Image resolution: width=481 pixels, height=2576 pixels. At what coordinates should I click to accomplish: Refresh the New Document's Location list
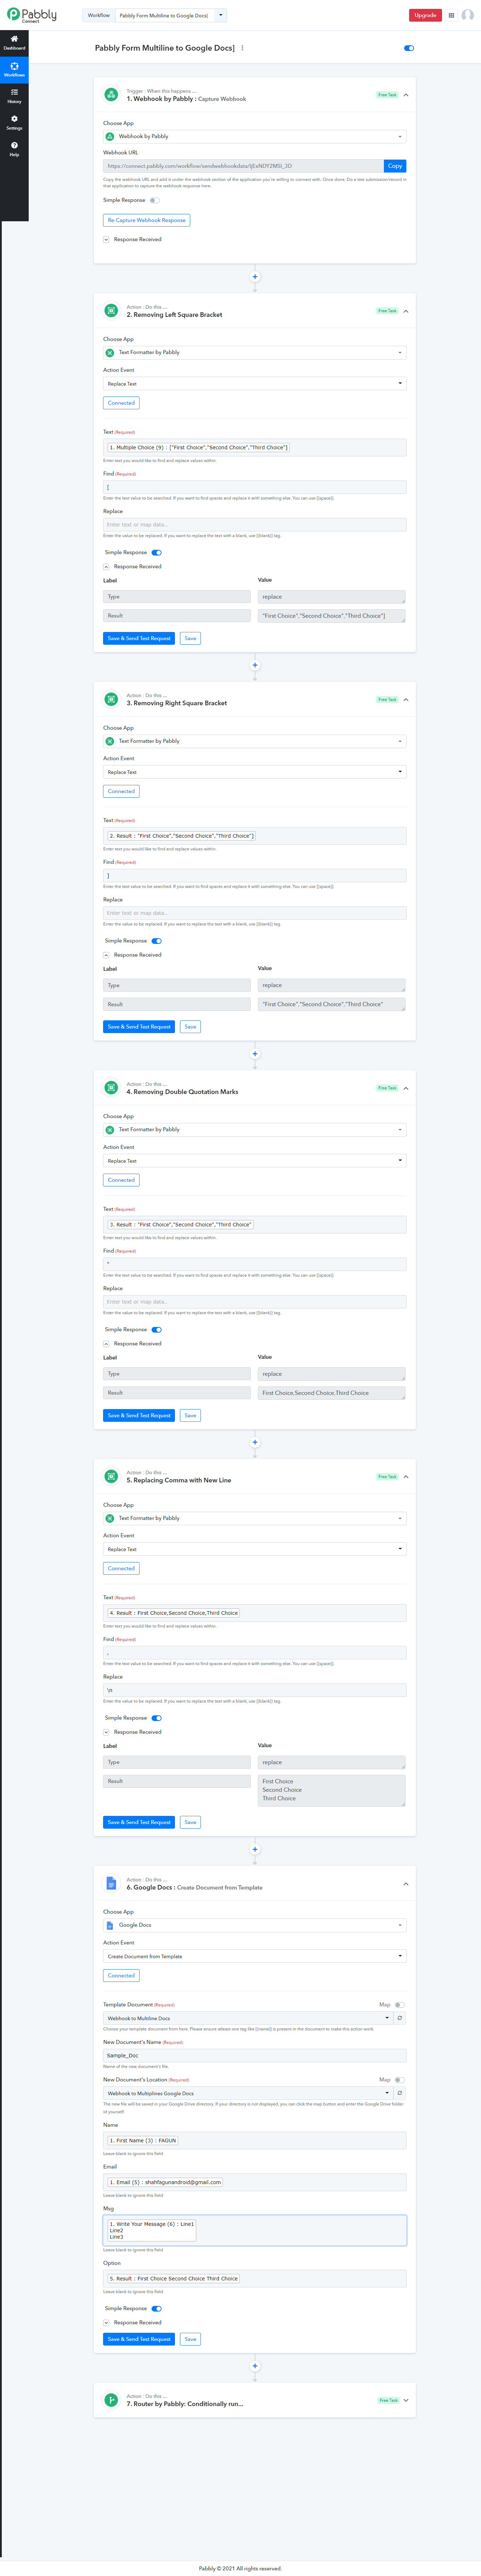[400, 2093]
